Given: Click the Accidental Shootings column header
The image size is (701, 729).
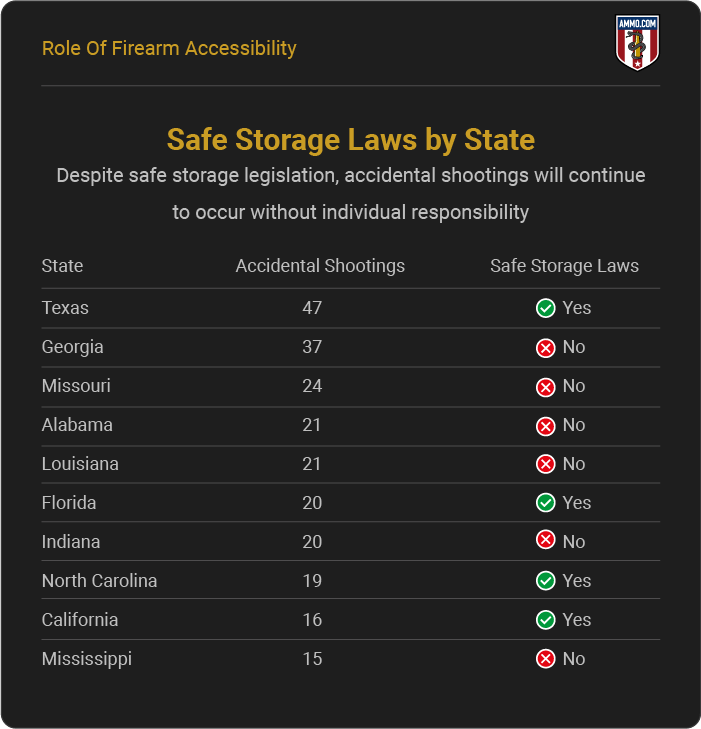Looking at the screenshot, I should tap(320, 266).
